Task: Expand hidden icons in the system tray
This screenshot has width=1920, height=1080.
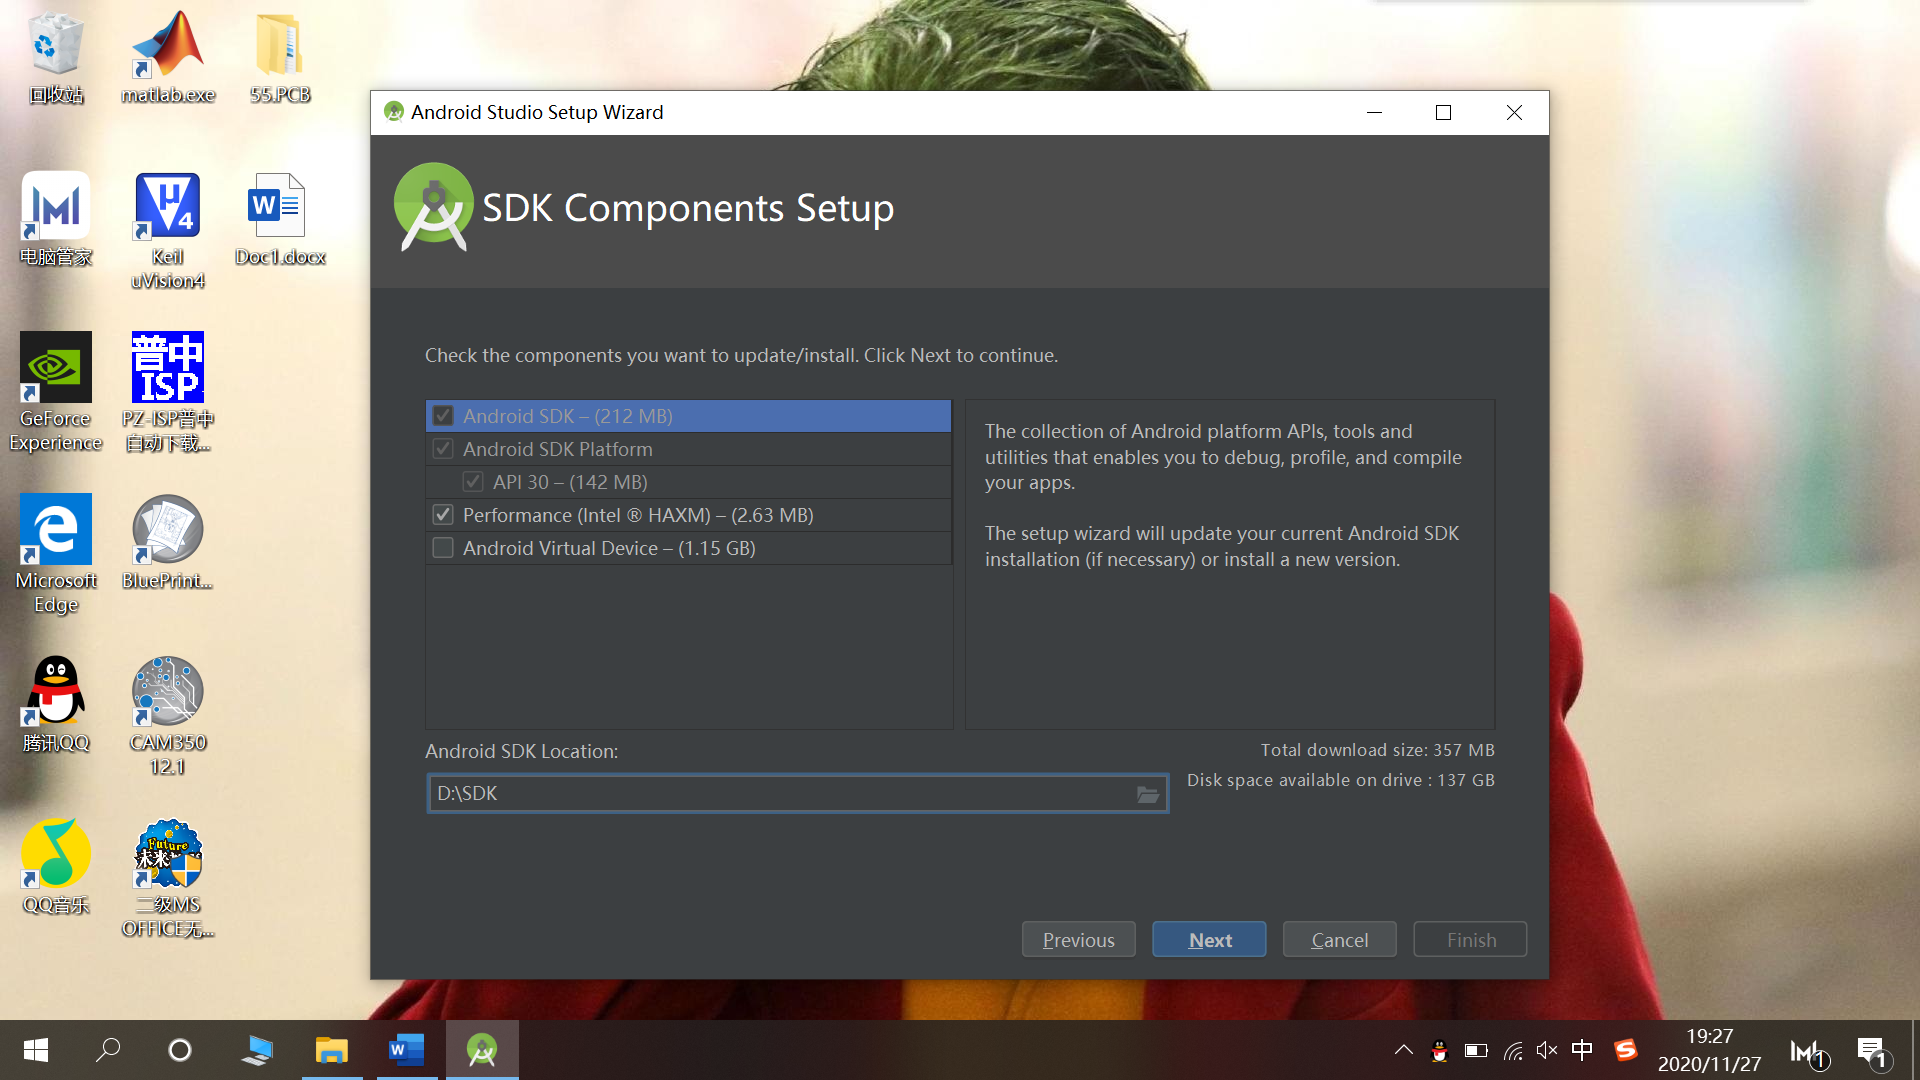Action: [x=1403, y=1050]
